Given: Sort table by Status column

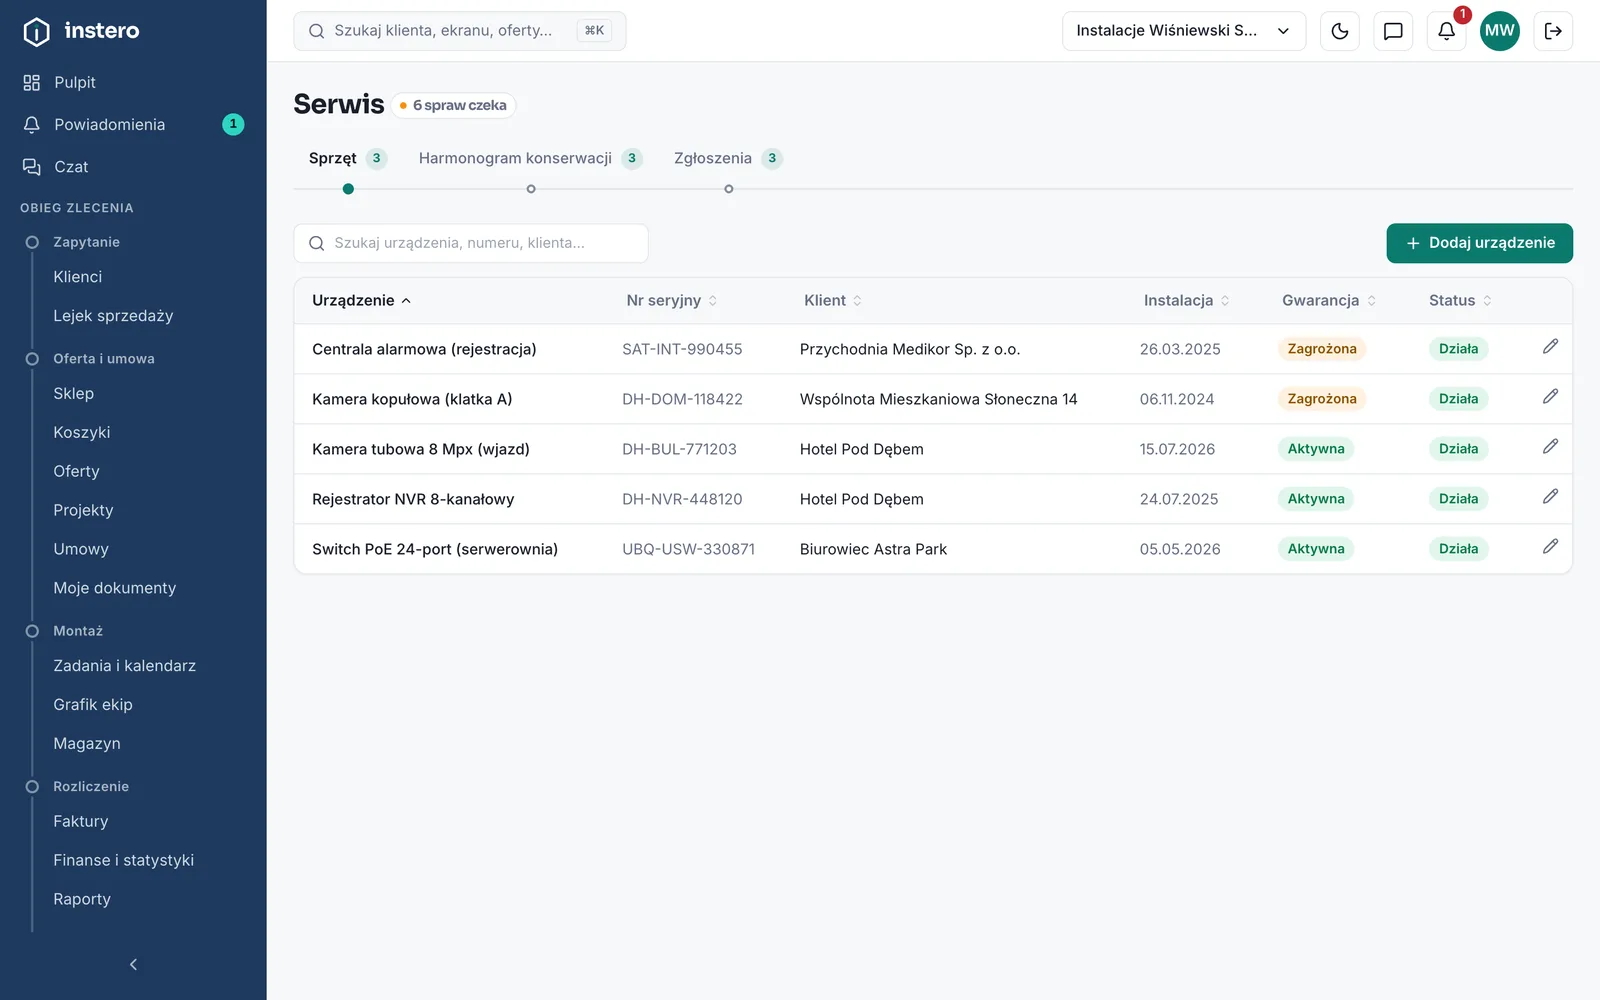Looking at the screenshot, I should coord(1460,301).
